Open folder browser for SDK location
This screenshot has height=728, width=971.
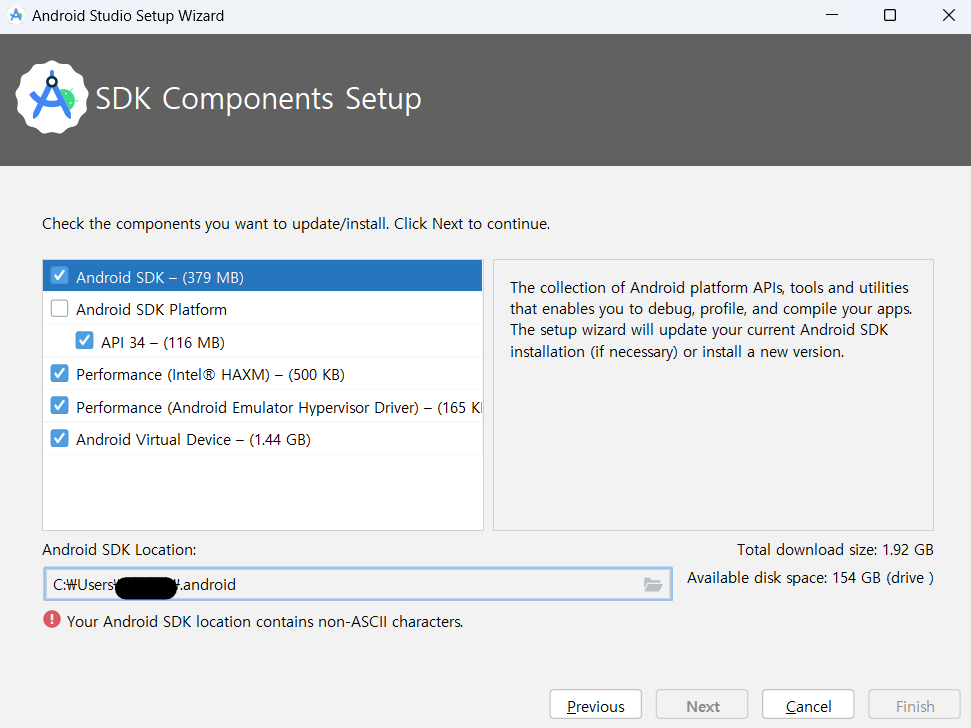coord(653,584)
